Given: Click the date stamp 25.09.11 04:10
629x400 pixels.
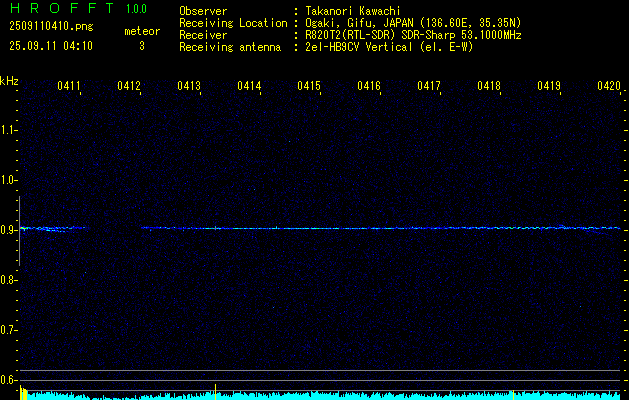Looking at the screenshot, I should tap(51, 46).
